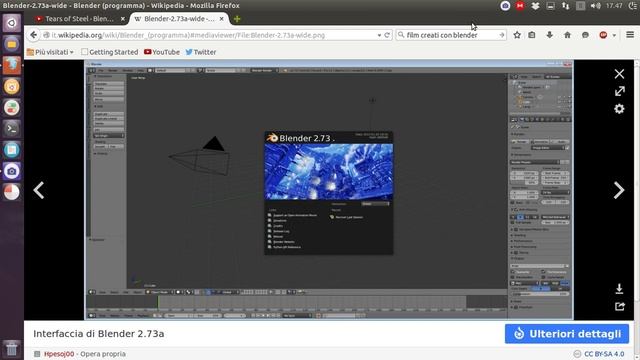Open Più visitati bookmarks folder

pyautogui.click(x=50, y=52)
